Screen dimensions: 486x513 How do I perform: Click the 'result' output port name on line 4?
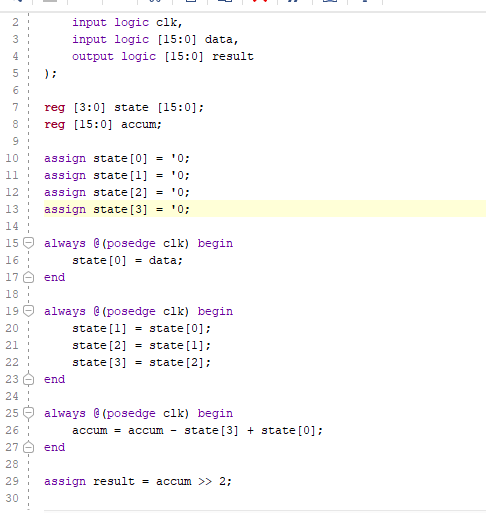[233, 56]
